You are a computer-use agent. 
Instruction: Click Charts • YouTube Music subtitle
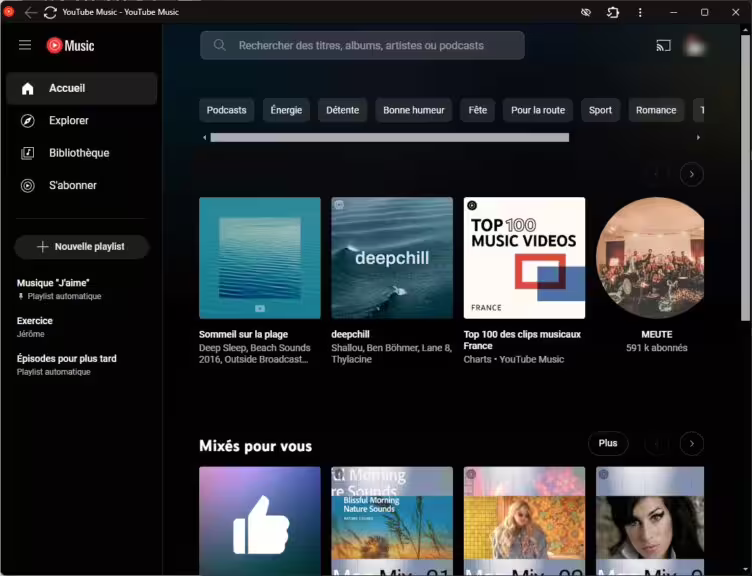(x=514, y=359)
